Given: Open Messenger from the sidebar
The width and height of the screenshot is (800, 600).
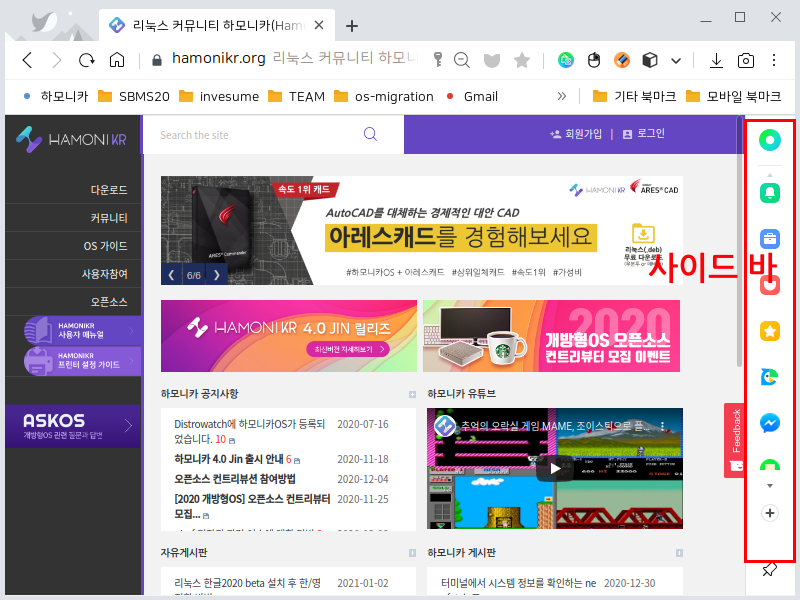Looking at the screenshot, I should [x=770, y=423].
